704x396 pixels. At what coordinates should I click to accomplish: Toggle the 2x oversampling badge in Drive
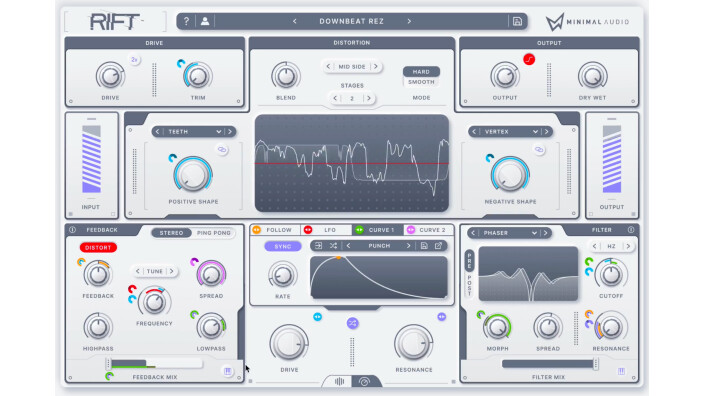[134, 60]
